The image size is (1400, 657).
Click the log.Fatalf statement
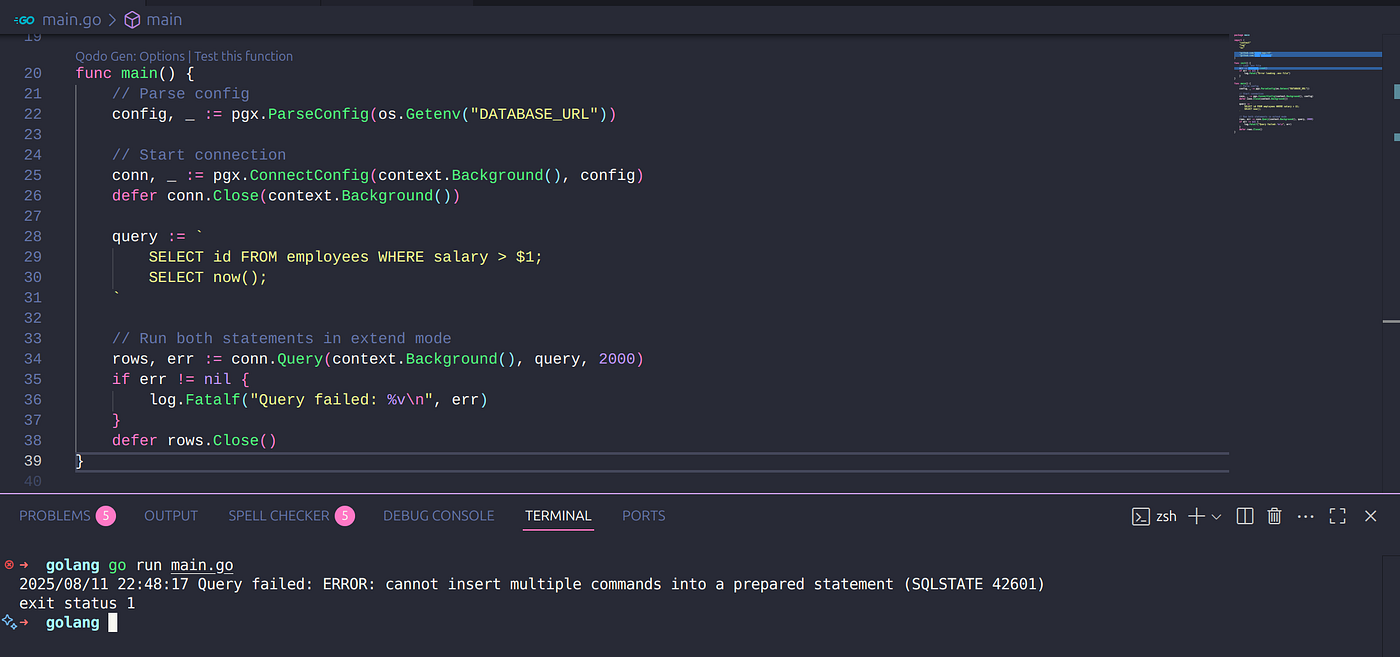[x=318, y=400]
